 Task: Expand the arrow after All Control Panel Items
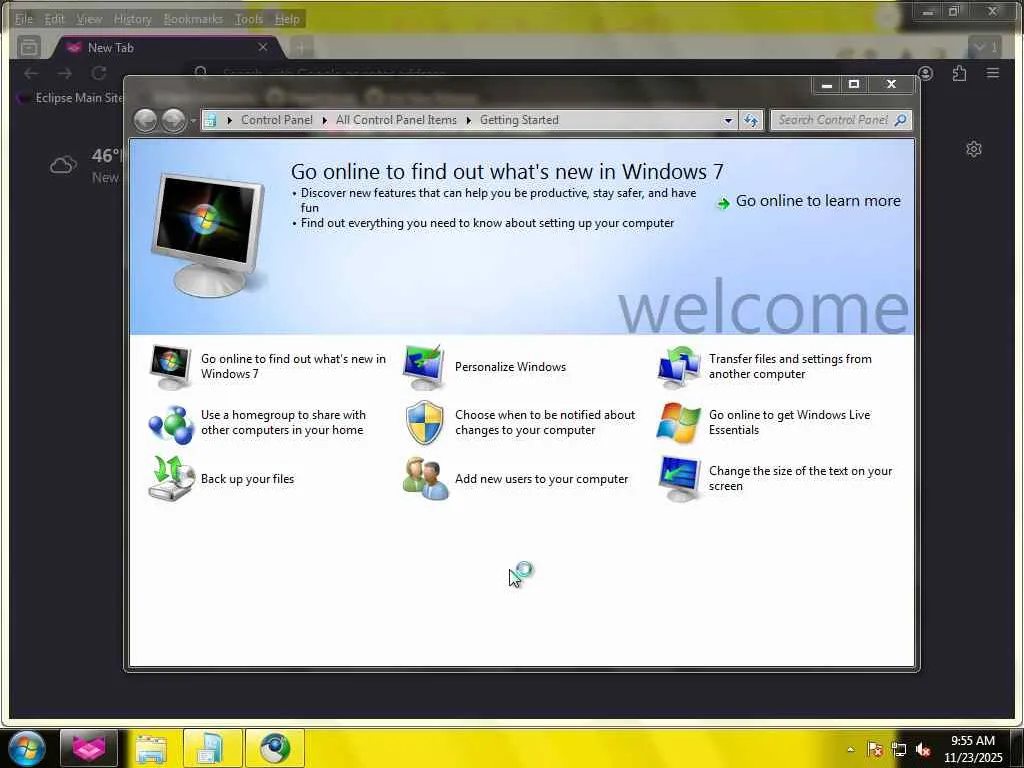pos(468,120)
